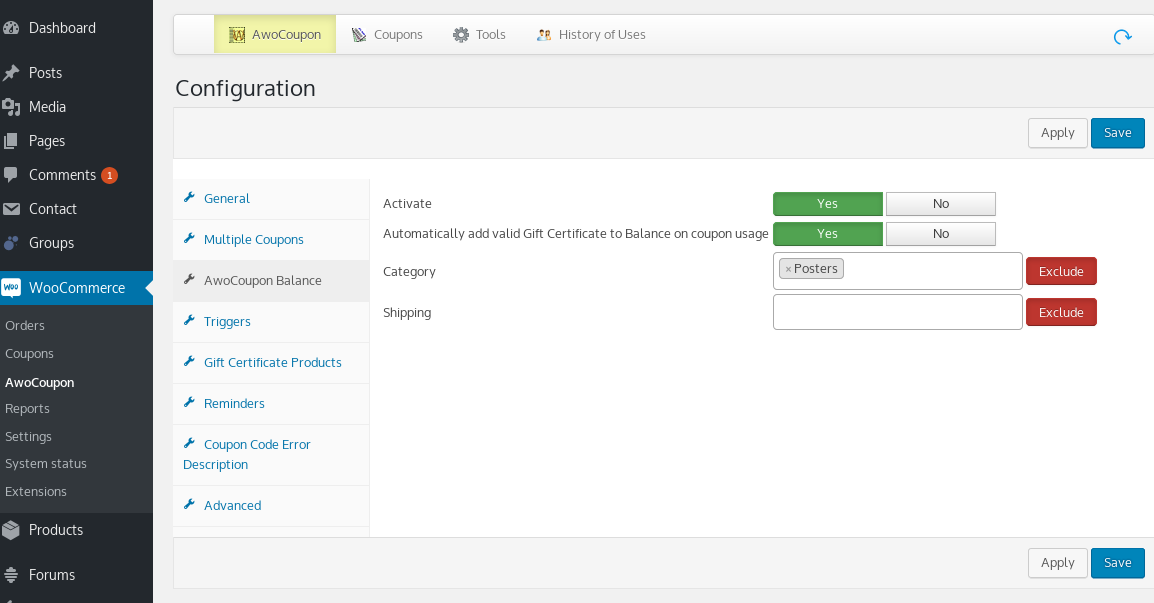Remove the Posters category tag
Viewport: 1154px width, 603px height.
788,269
